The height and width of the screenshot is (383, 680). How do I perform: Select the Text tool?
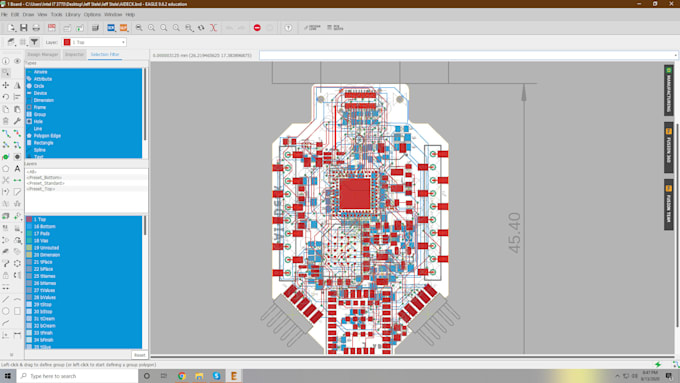(x=17, y=168)
